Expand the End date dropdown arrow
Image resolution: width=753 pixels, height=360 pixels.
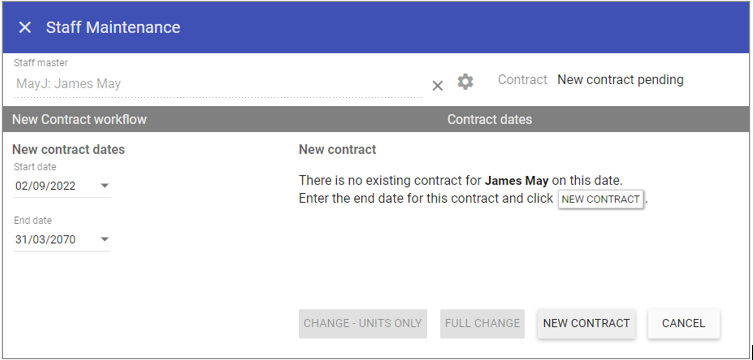click(x=105, y=239)
